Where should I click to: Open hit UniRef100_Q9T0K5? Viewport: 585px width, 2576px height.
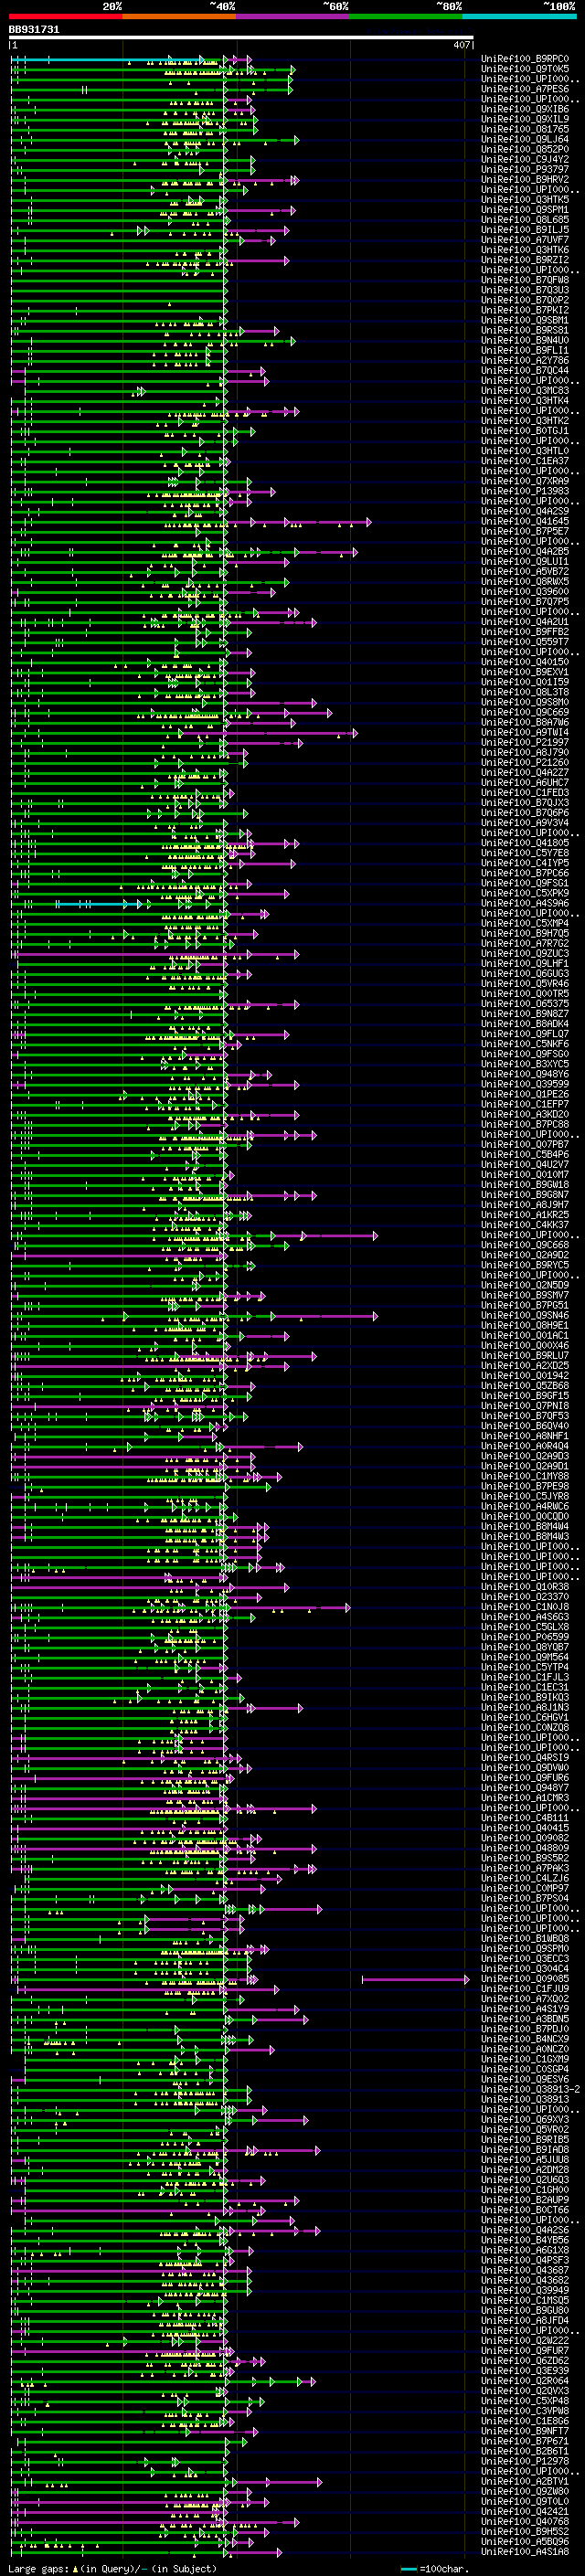pyautogui.click(x=525, y=69)
